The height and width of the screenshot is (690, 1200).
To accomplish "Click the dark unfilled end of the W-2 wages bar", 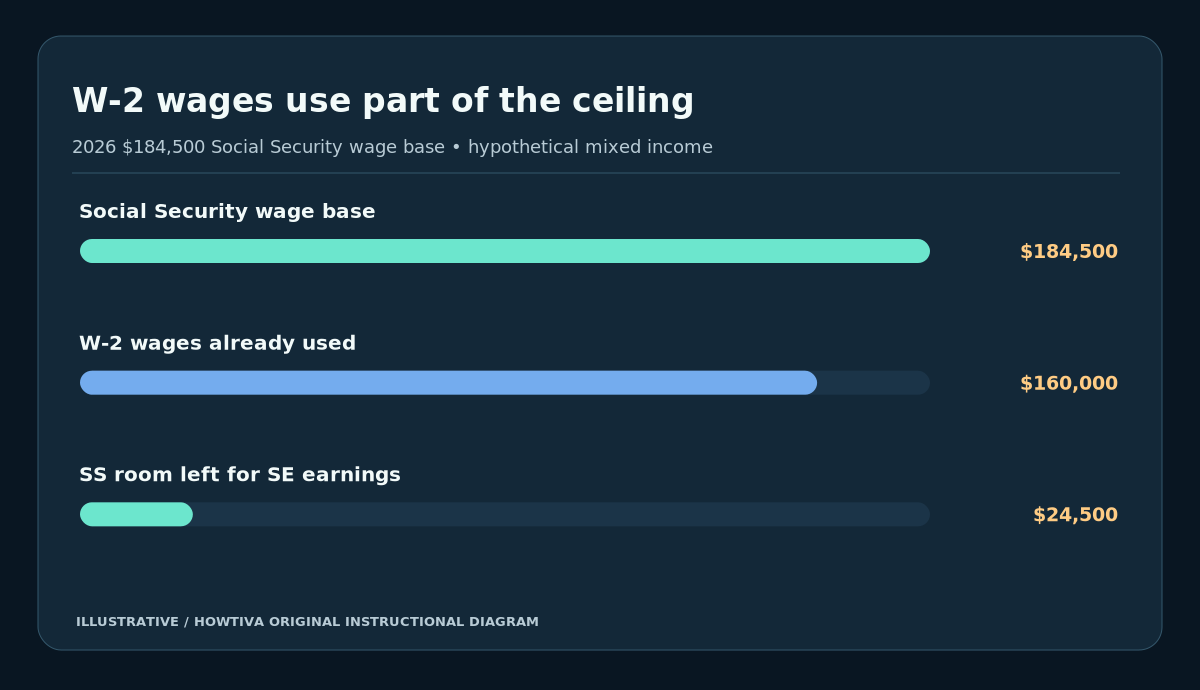I will tap(874, 383).
